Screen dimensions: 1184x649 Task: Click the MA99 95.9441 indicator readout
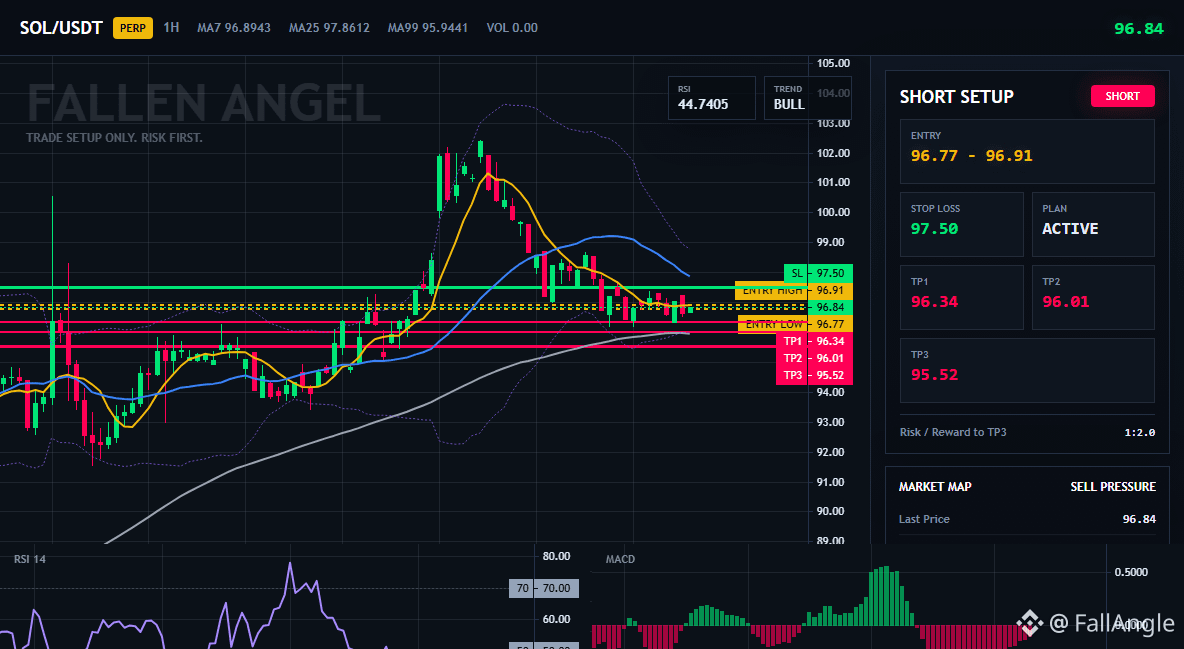[427, 28]
